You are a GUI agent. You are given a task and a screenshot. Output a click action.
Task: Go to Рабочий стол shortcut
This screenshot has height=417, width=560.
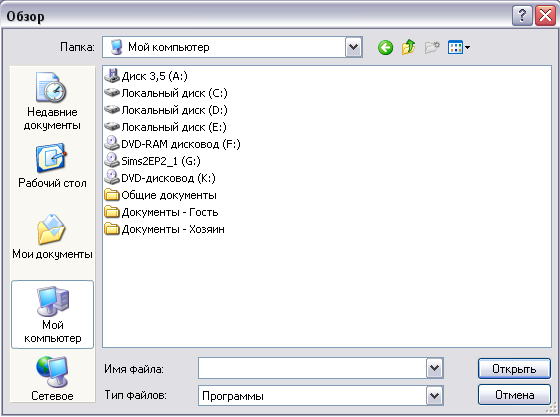pyautogui.click(x=52, y=166)
